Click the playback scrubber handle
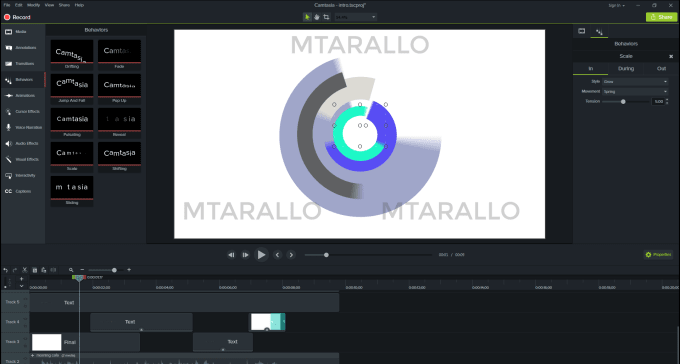This screenshot has height=364, width=680. click(326, 255)
